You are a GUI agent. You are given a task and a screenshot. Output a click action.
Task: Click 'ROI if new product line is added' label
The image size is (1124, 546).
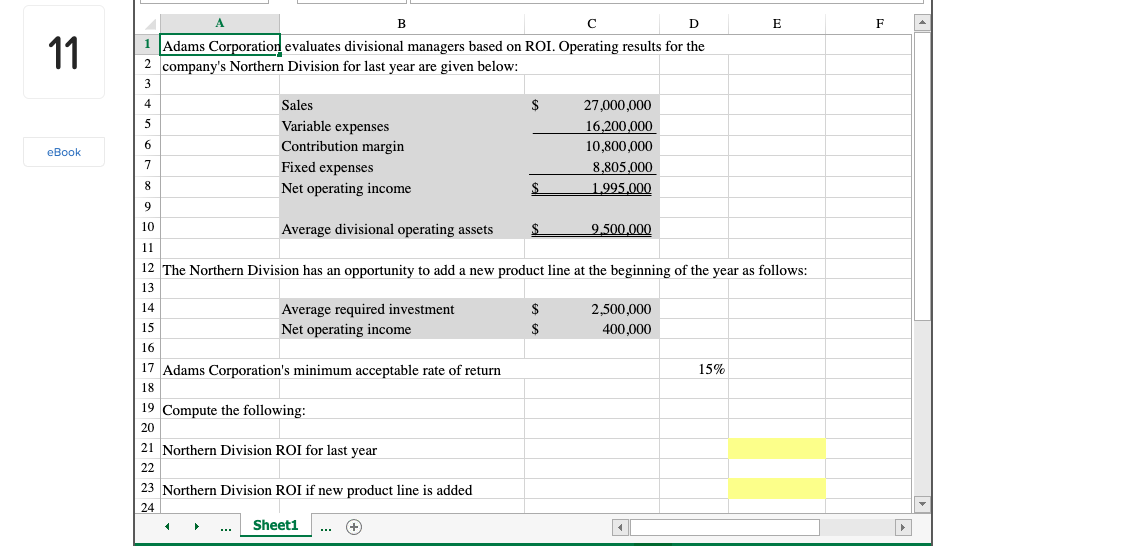373,490
